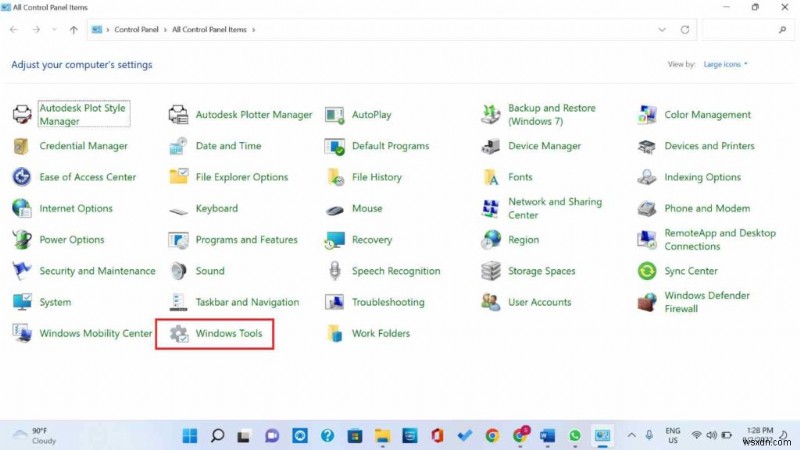
Task: Click the Keyboard icon
Action: [178, 209]
